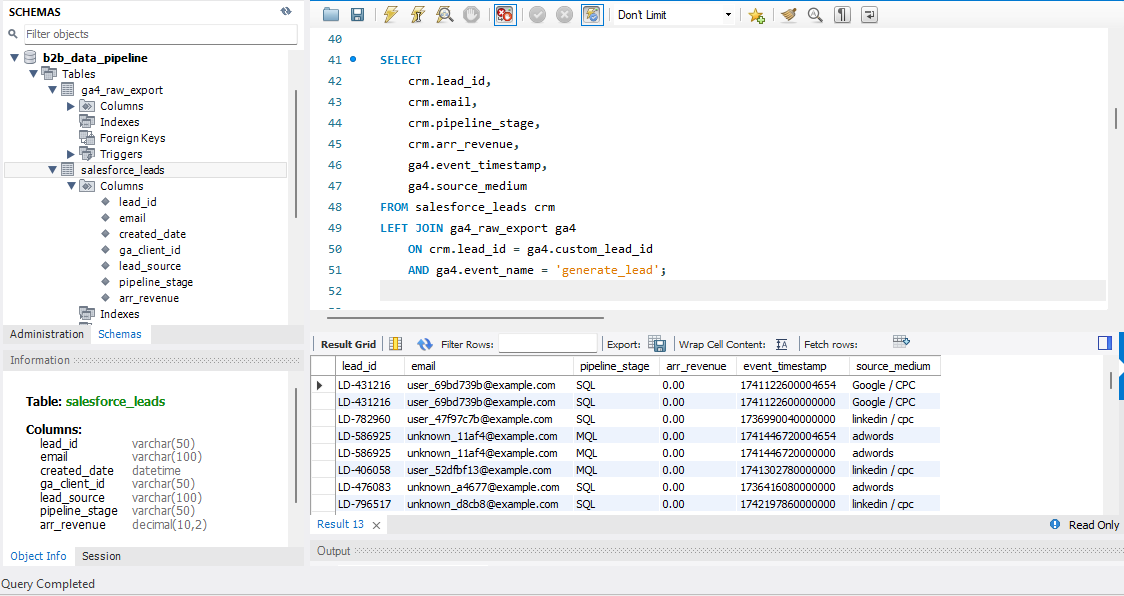Run explain plan for statement
1124x596 pixels.
pos(444,14)
